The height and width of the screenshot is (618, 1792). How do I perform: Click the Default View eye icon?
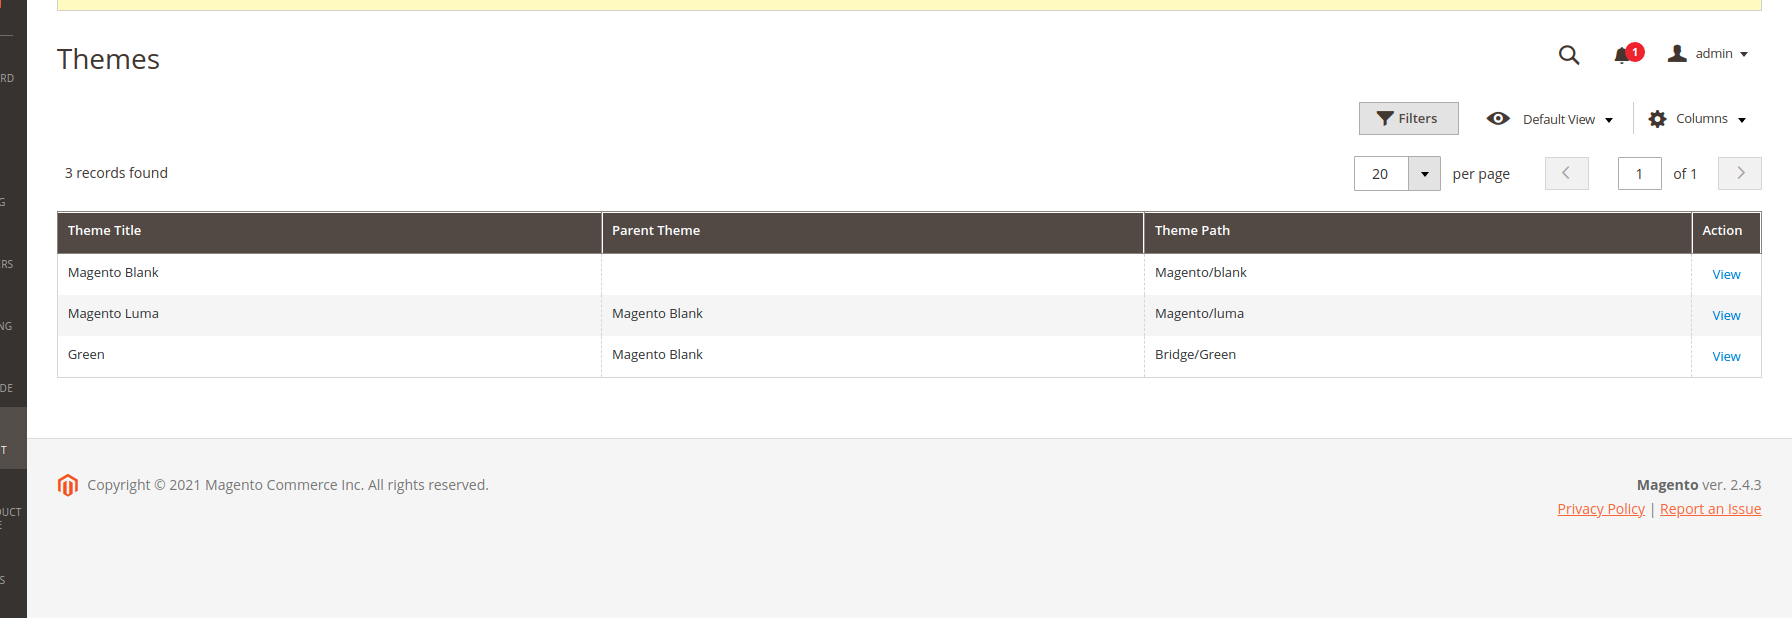(x=1498, y=118)
